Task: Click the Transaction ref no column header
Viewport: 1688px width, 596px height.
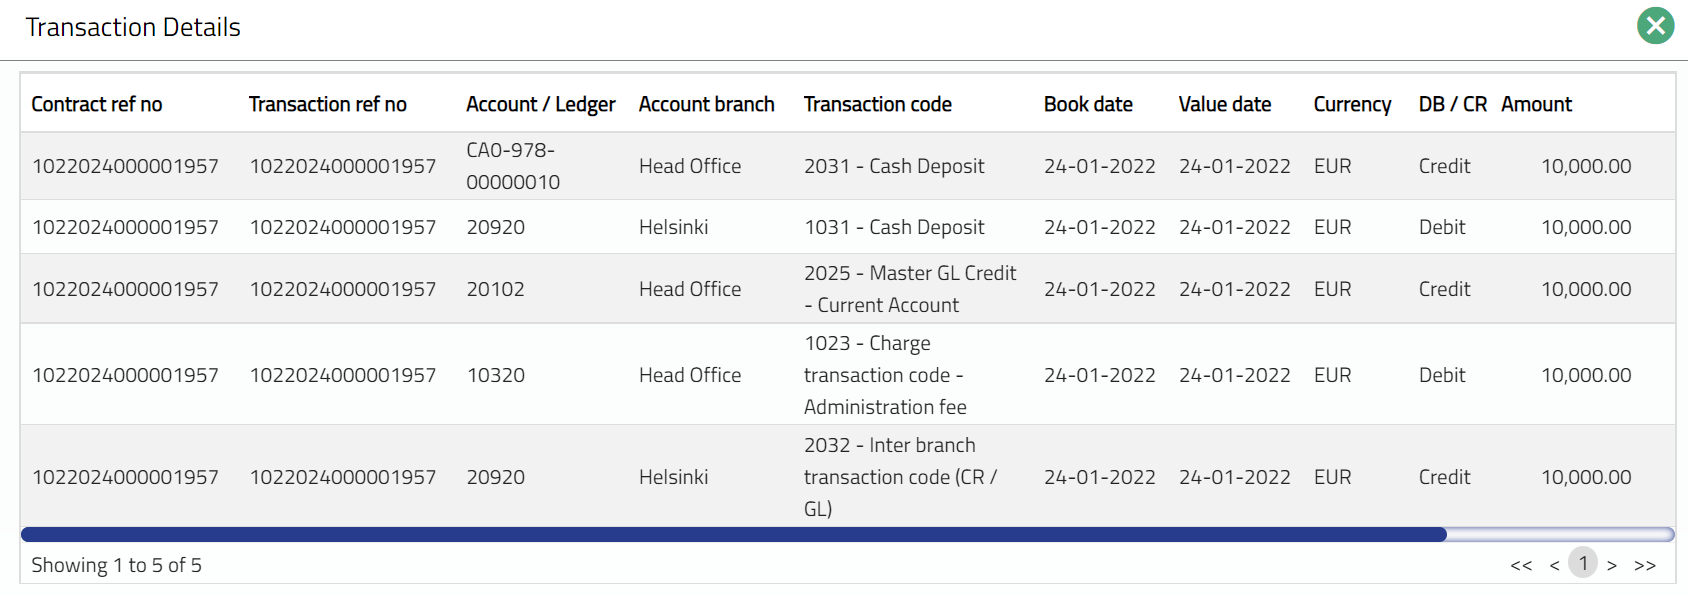Action: (x=328, y=104)
